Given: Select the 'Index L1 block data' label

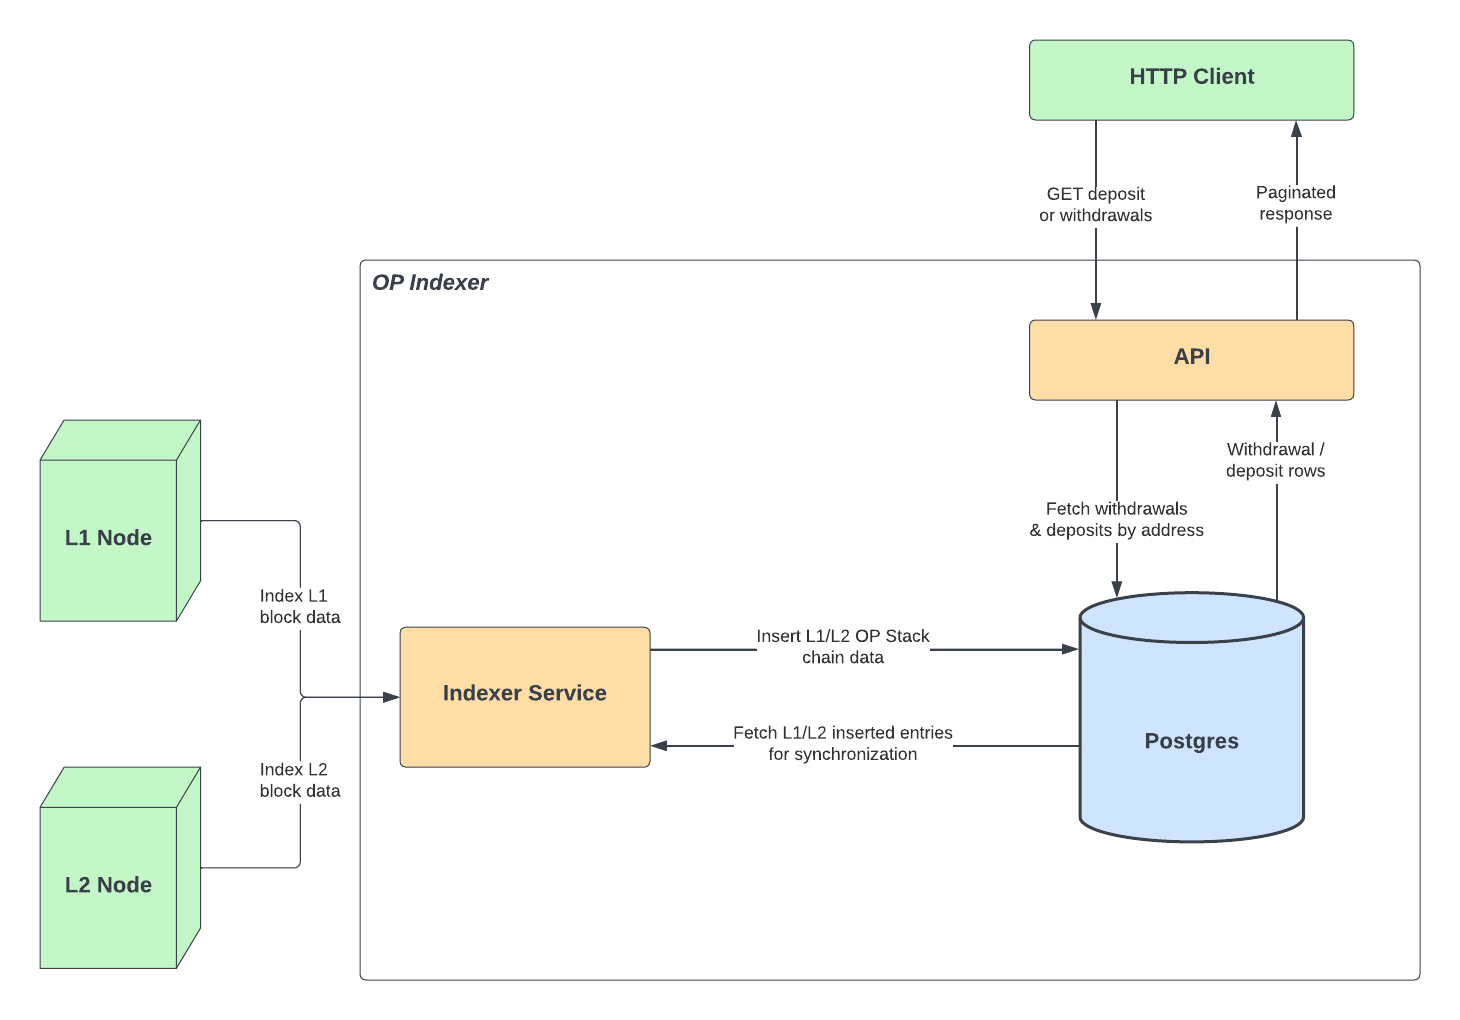Looking at the screenshot, I should [300, 606].
